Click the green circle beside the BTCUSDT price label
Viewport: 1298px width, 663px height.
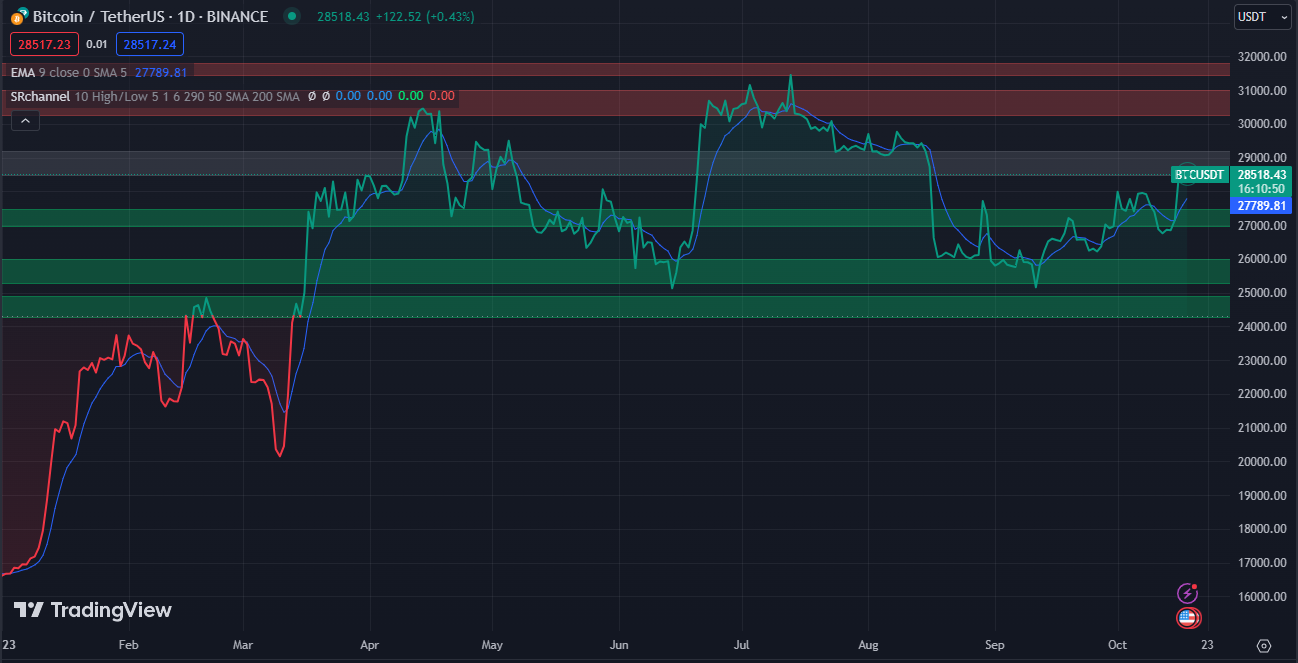1186,174
